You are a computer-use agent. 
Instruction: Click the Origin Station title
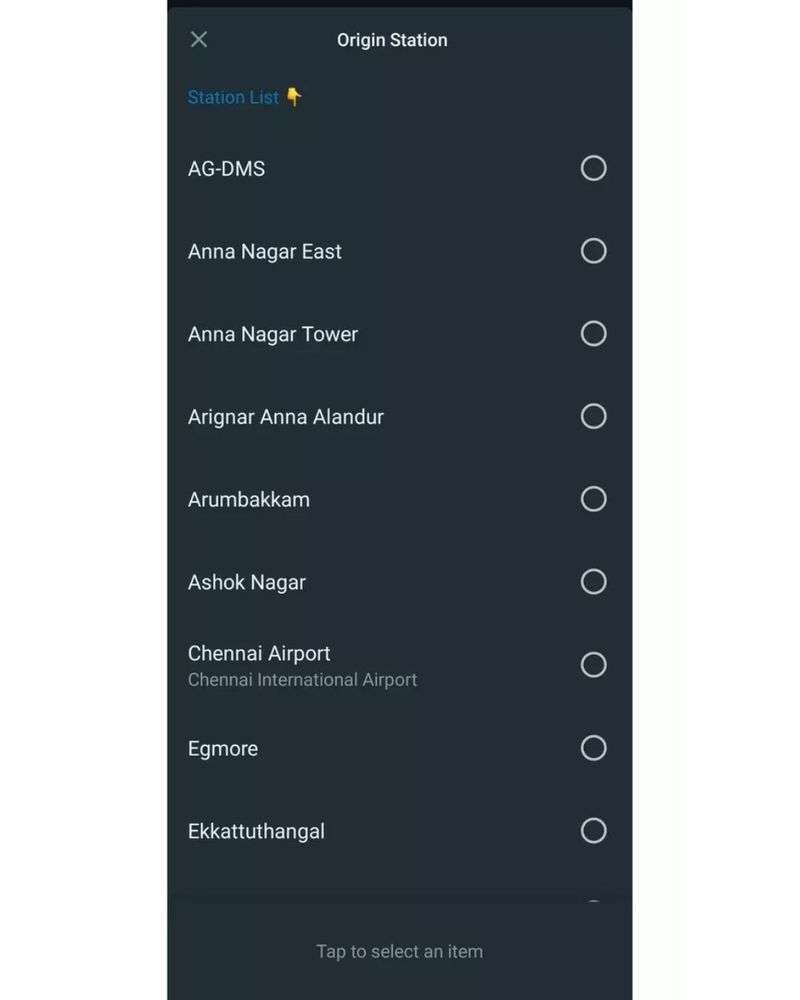[392, 40]
